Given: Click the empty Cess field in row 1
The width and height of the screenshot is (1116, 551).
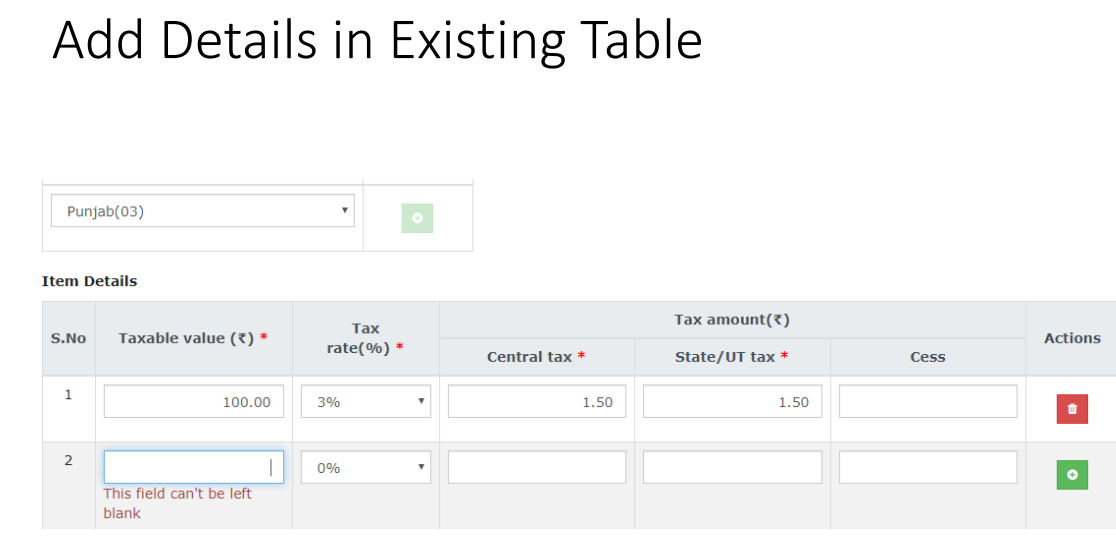Looking at the screenshot, I should [x=928, y=402].
